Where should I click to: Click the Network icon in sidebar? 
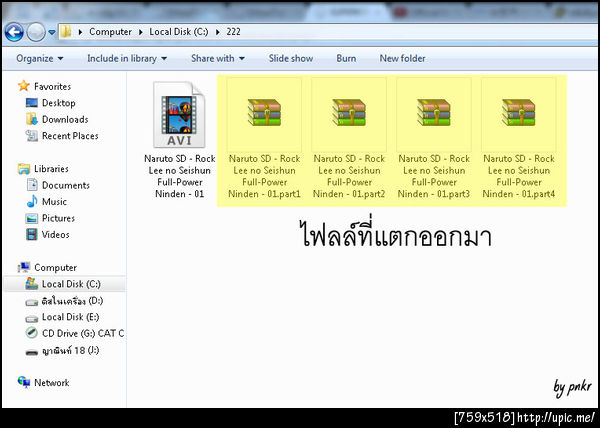pyautogui.click(x=24, y=381)
